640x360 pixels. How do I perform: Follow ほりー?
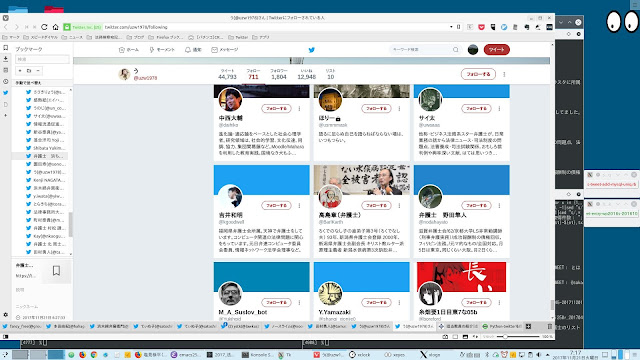(376, 109)
